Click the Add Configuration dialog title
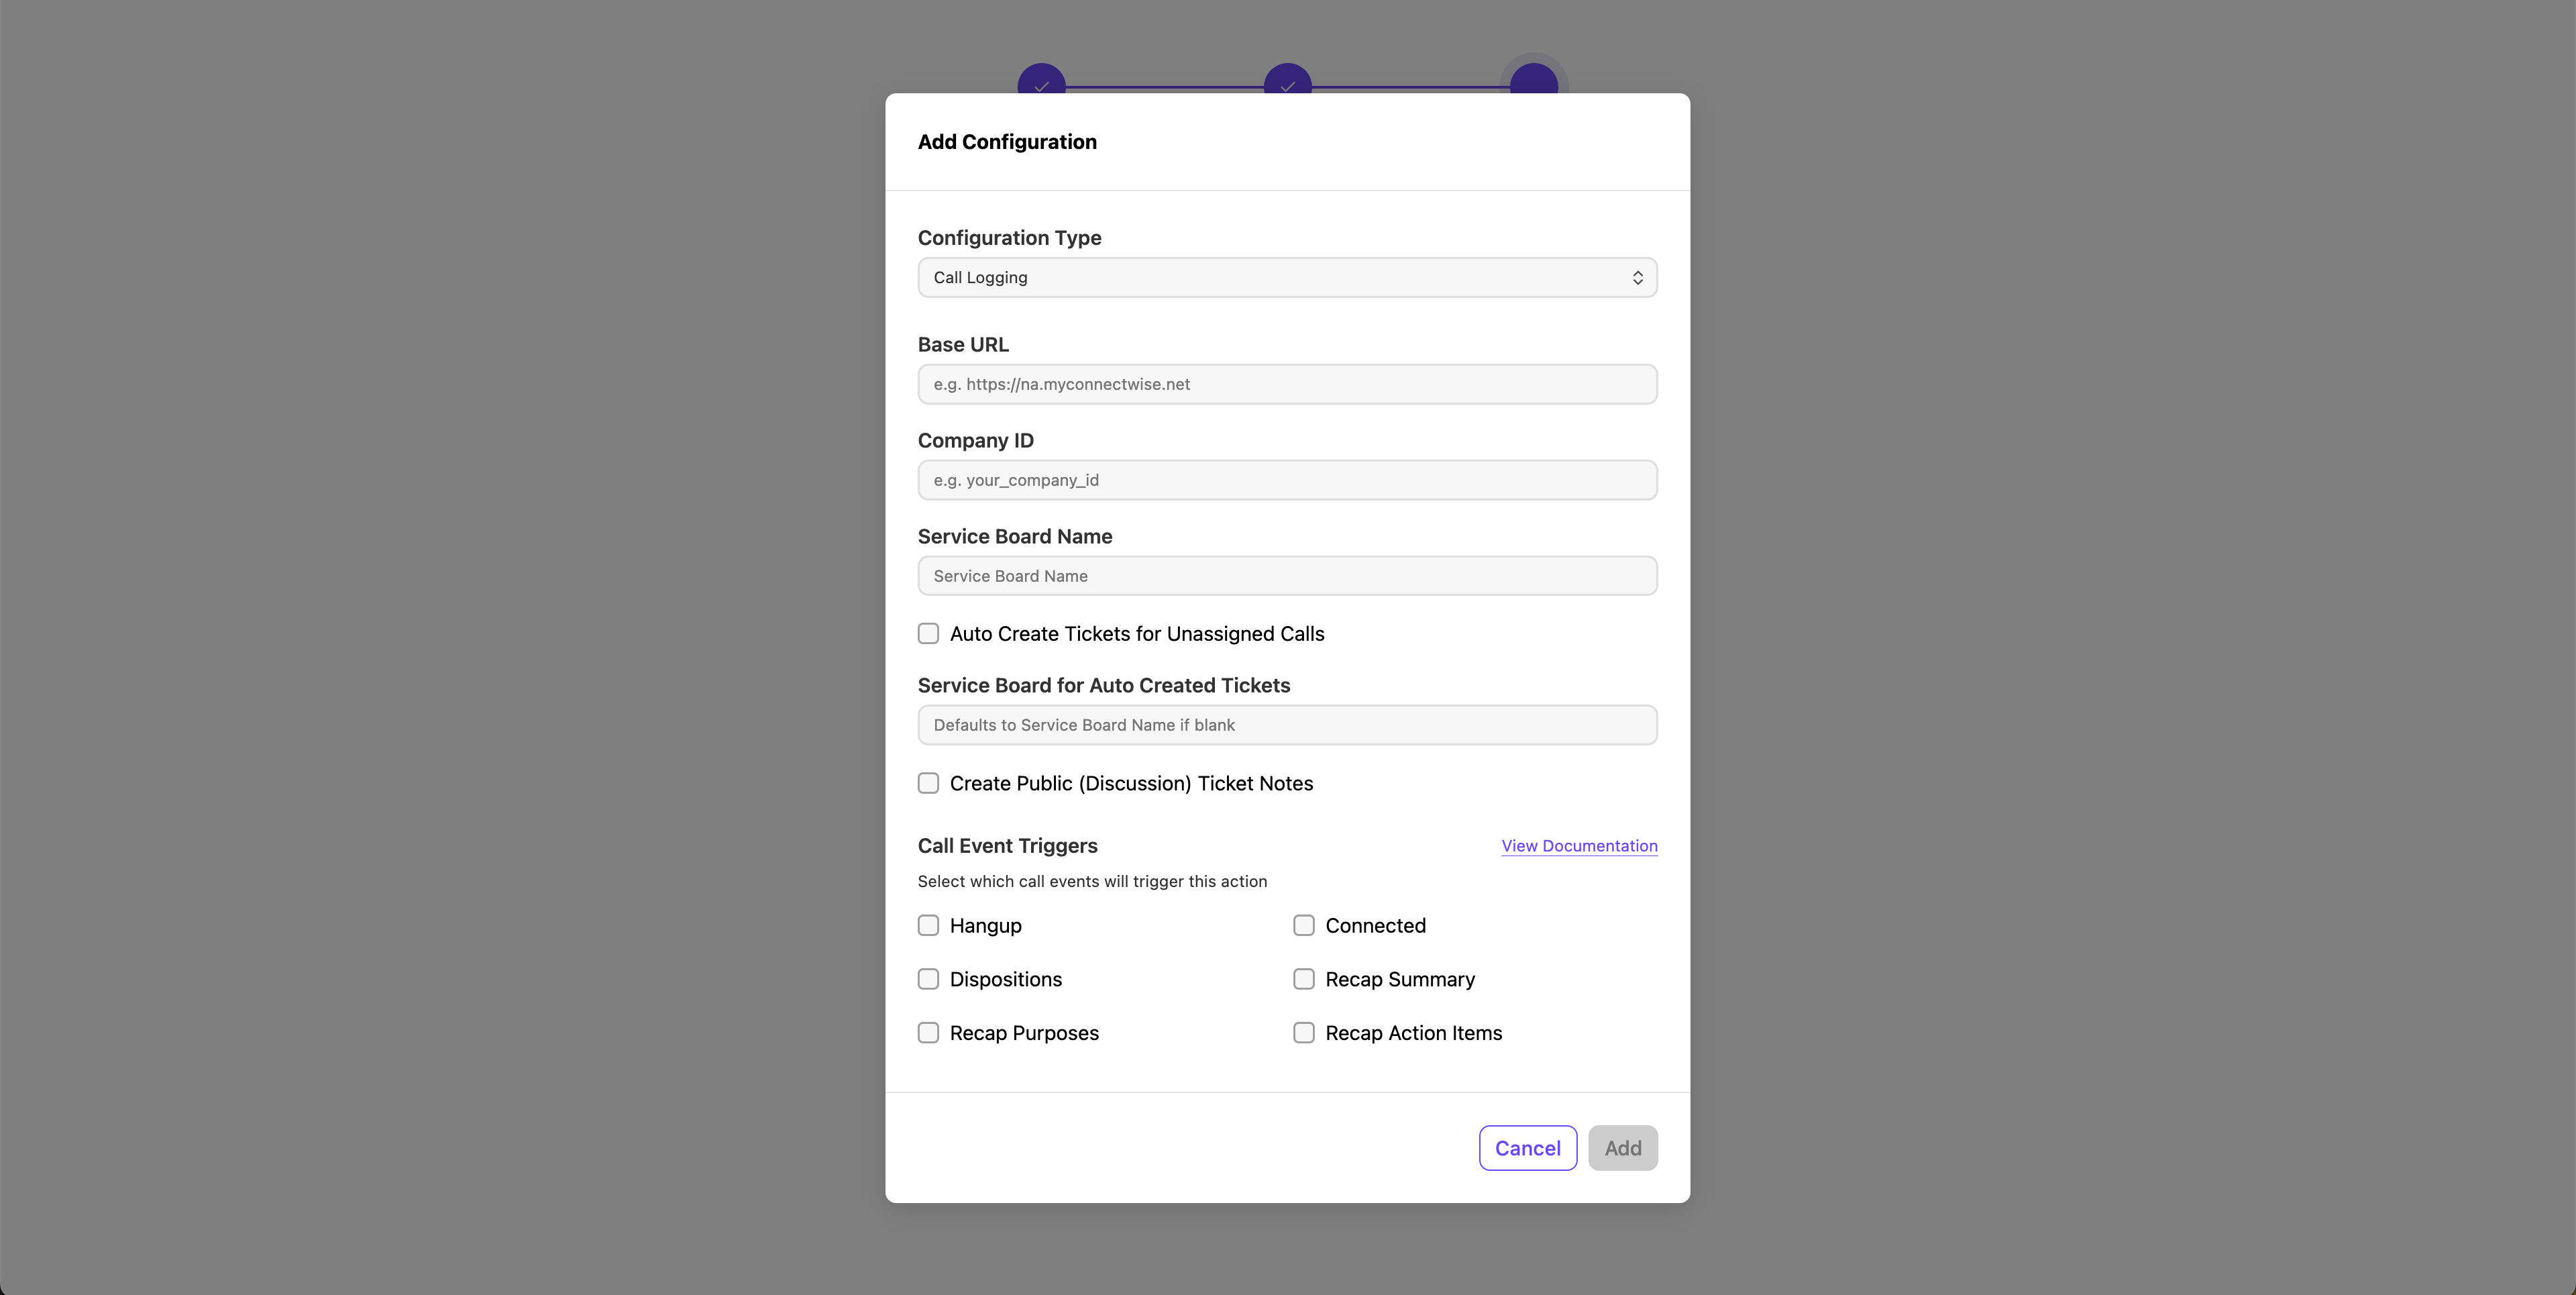Image resolution: width=2576 pixels, height=1295 pixels. tap(1007, 142)
